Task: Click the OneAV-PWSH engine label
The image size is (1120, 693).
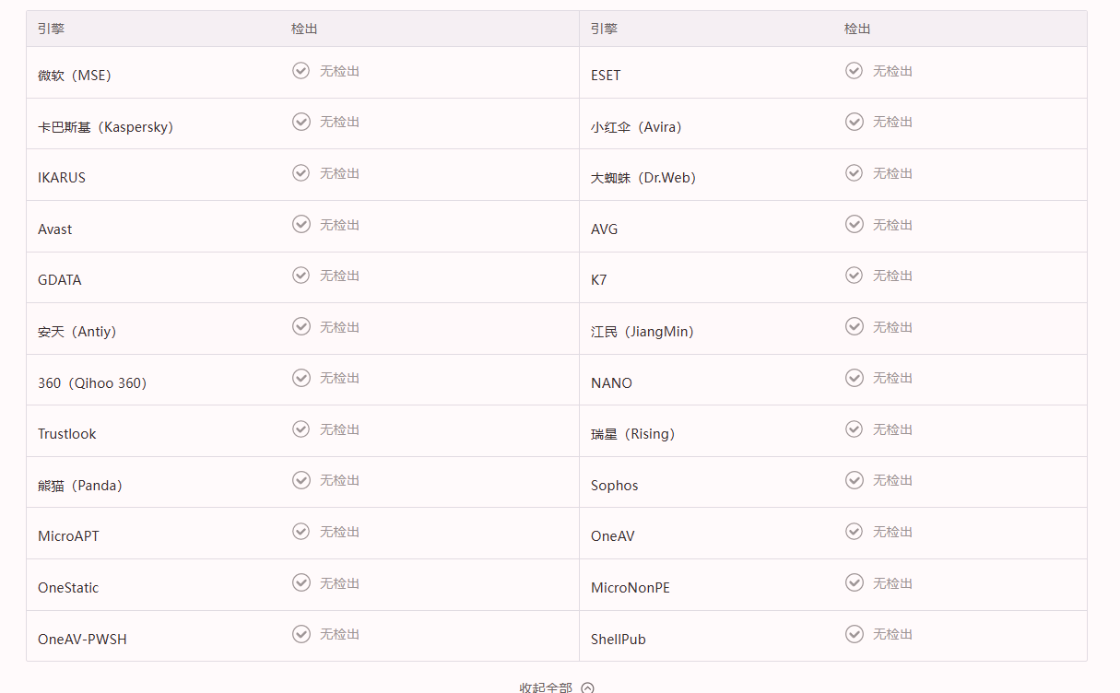Action: 82,639
